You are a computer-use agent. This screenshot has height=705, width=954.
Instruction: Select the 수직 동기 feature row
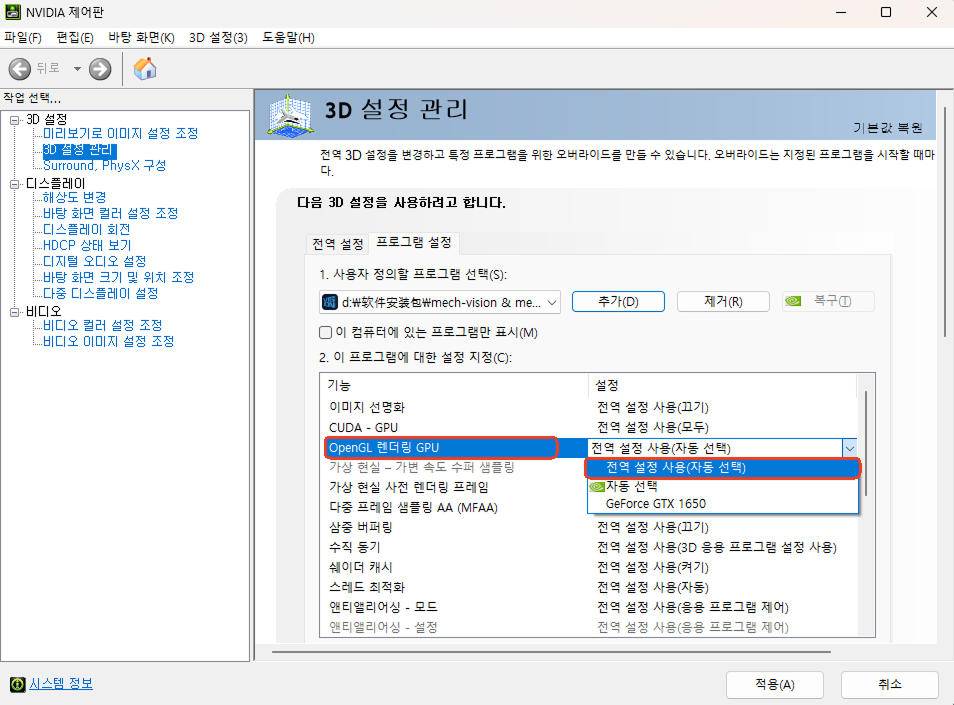coord(589,547)
